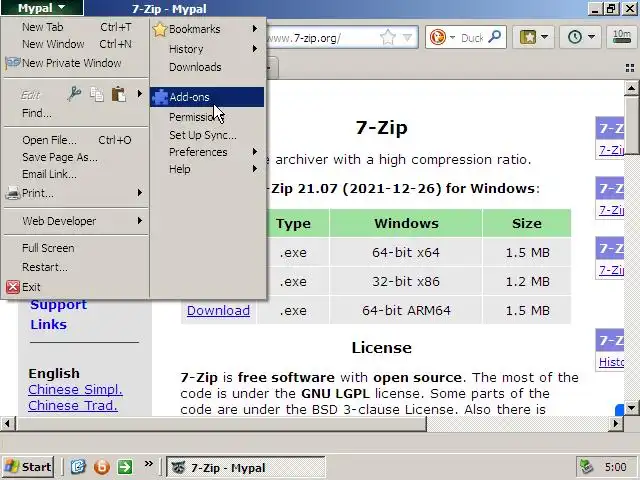
Task: Click into the DuckDuckGo search field
Action: click(x=472, y=38)
